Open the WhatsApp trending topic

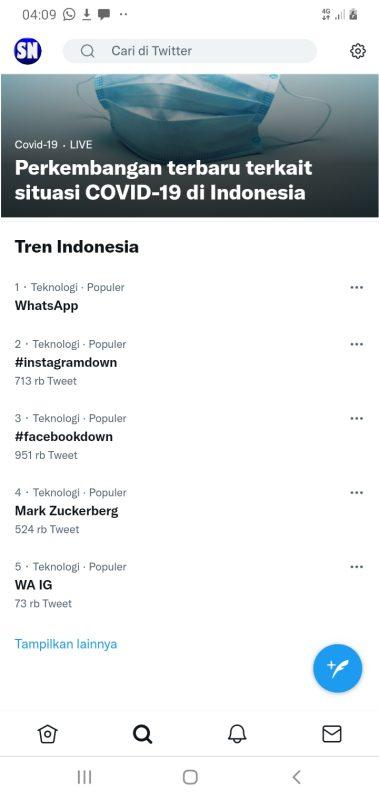[x=46, y=306]
